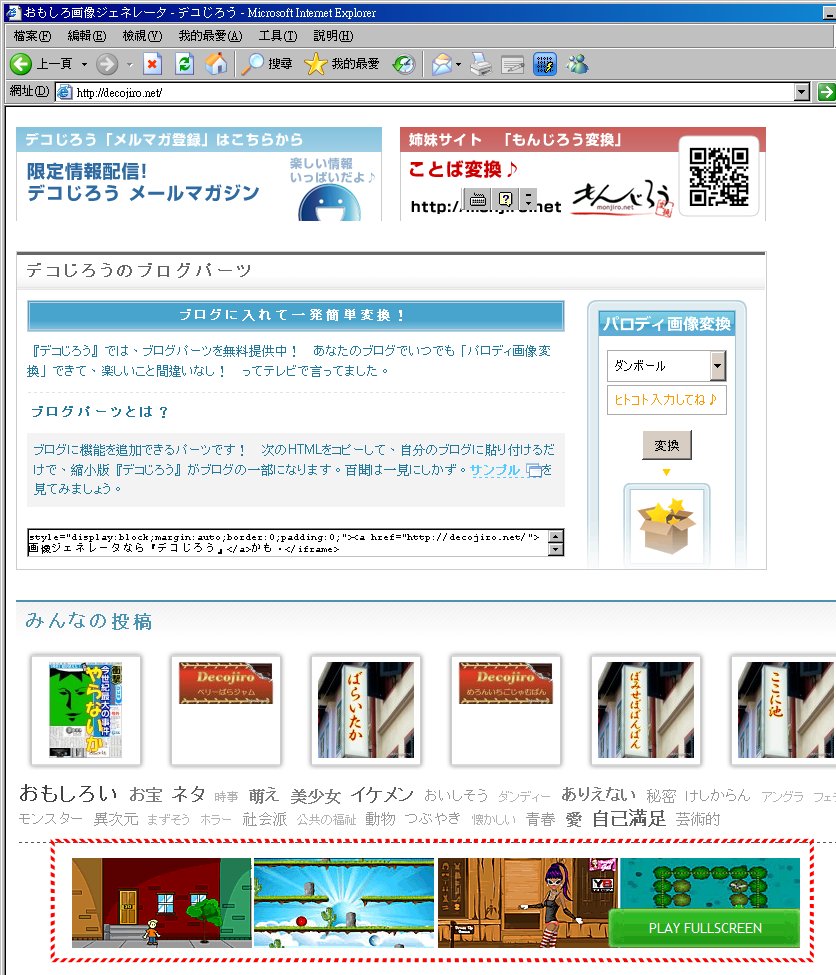Screen dimensions: 836x975
Task: Click the おもしろい tag
Action: [68, 793]
